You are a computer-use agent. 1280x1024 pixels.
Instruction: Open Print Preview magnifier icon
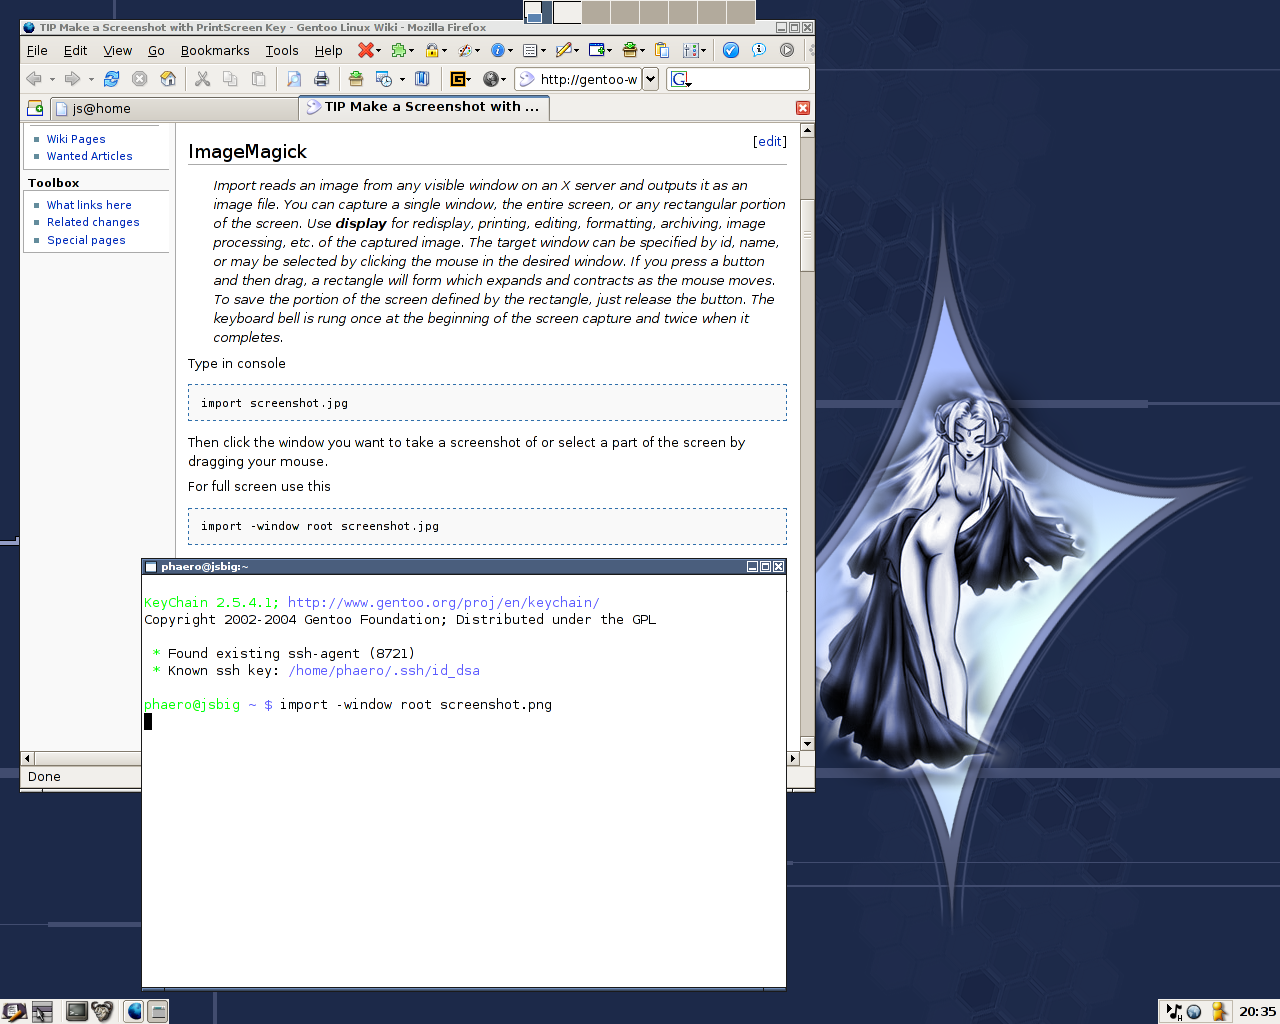point(293,79)
